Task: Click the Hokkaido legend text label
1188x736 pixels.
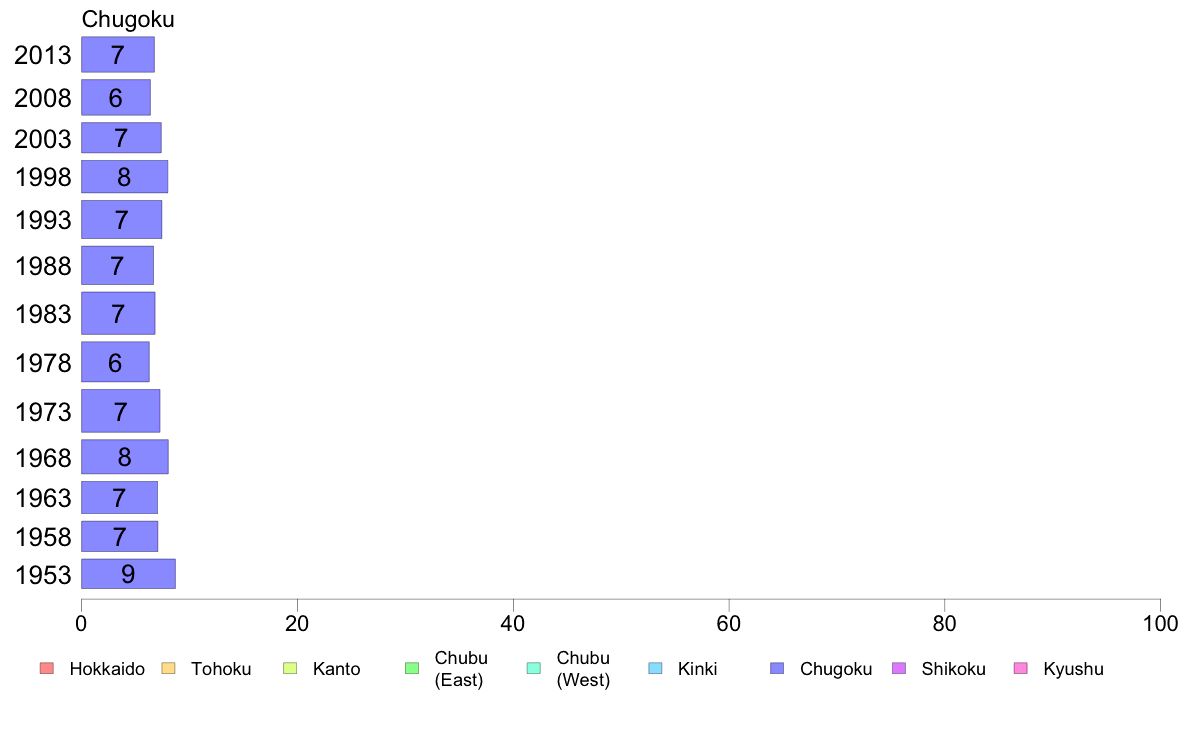Action: (x=107, y=669)
